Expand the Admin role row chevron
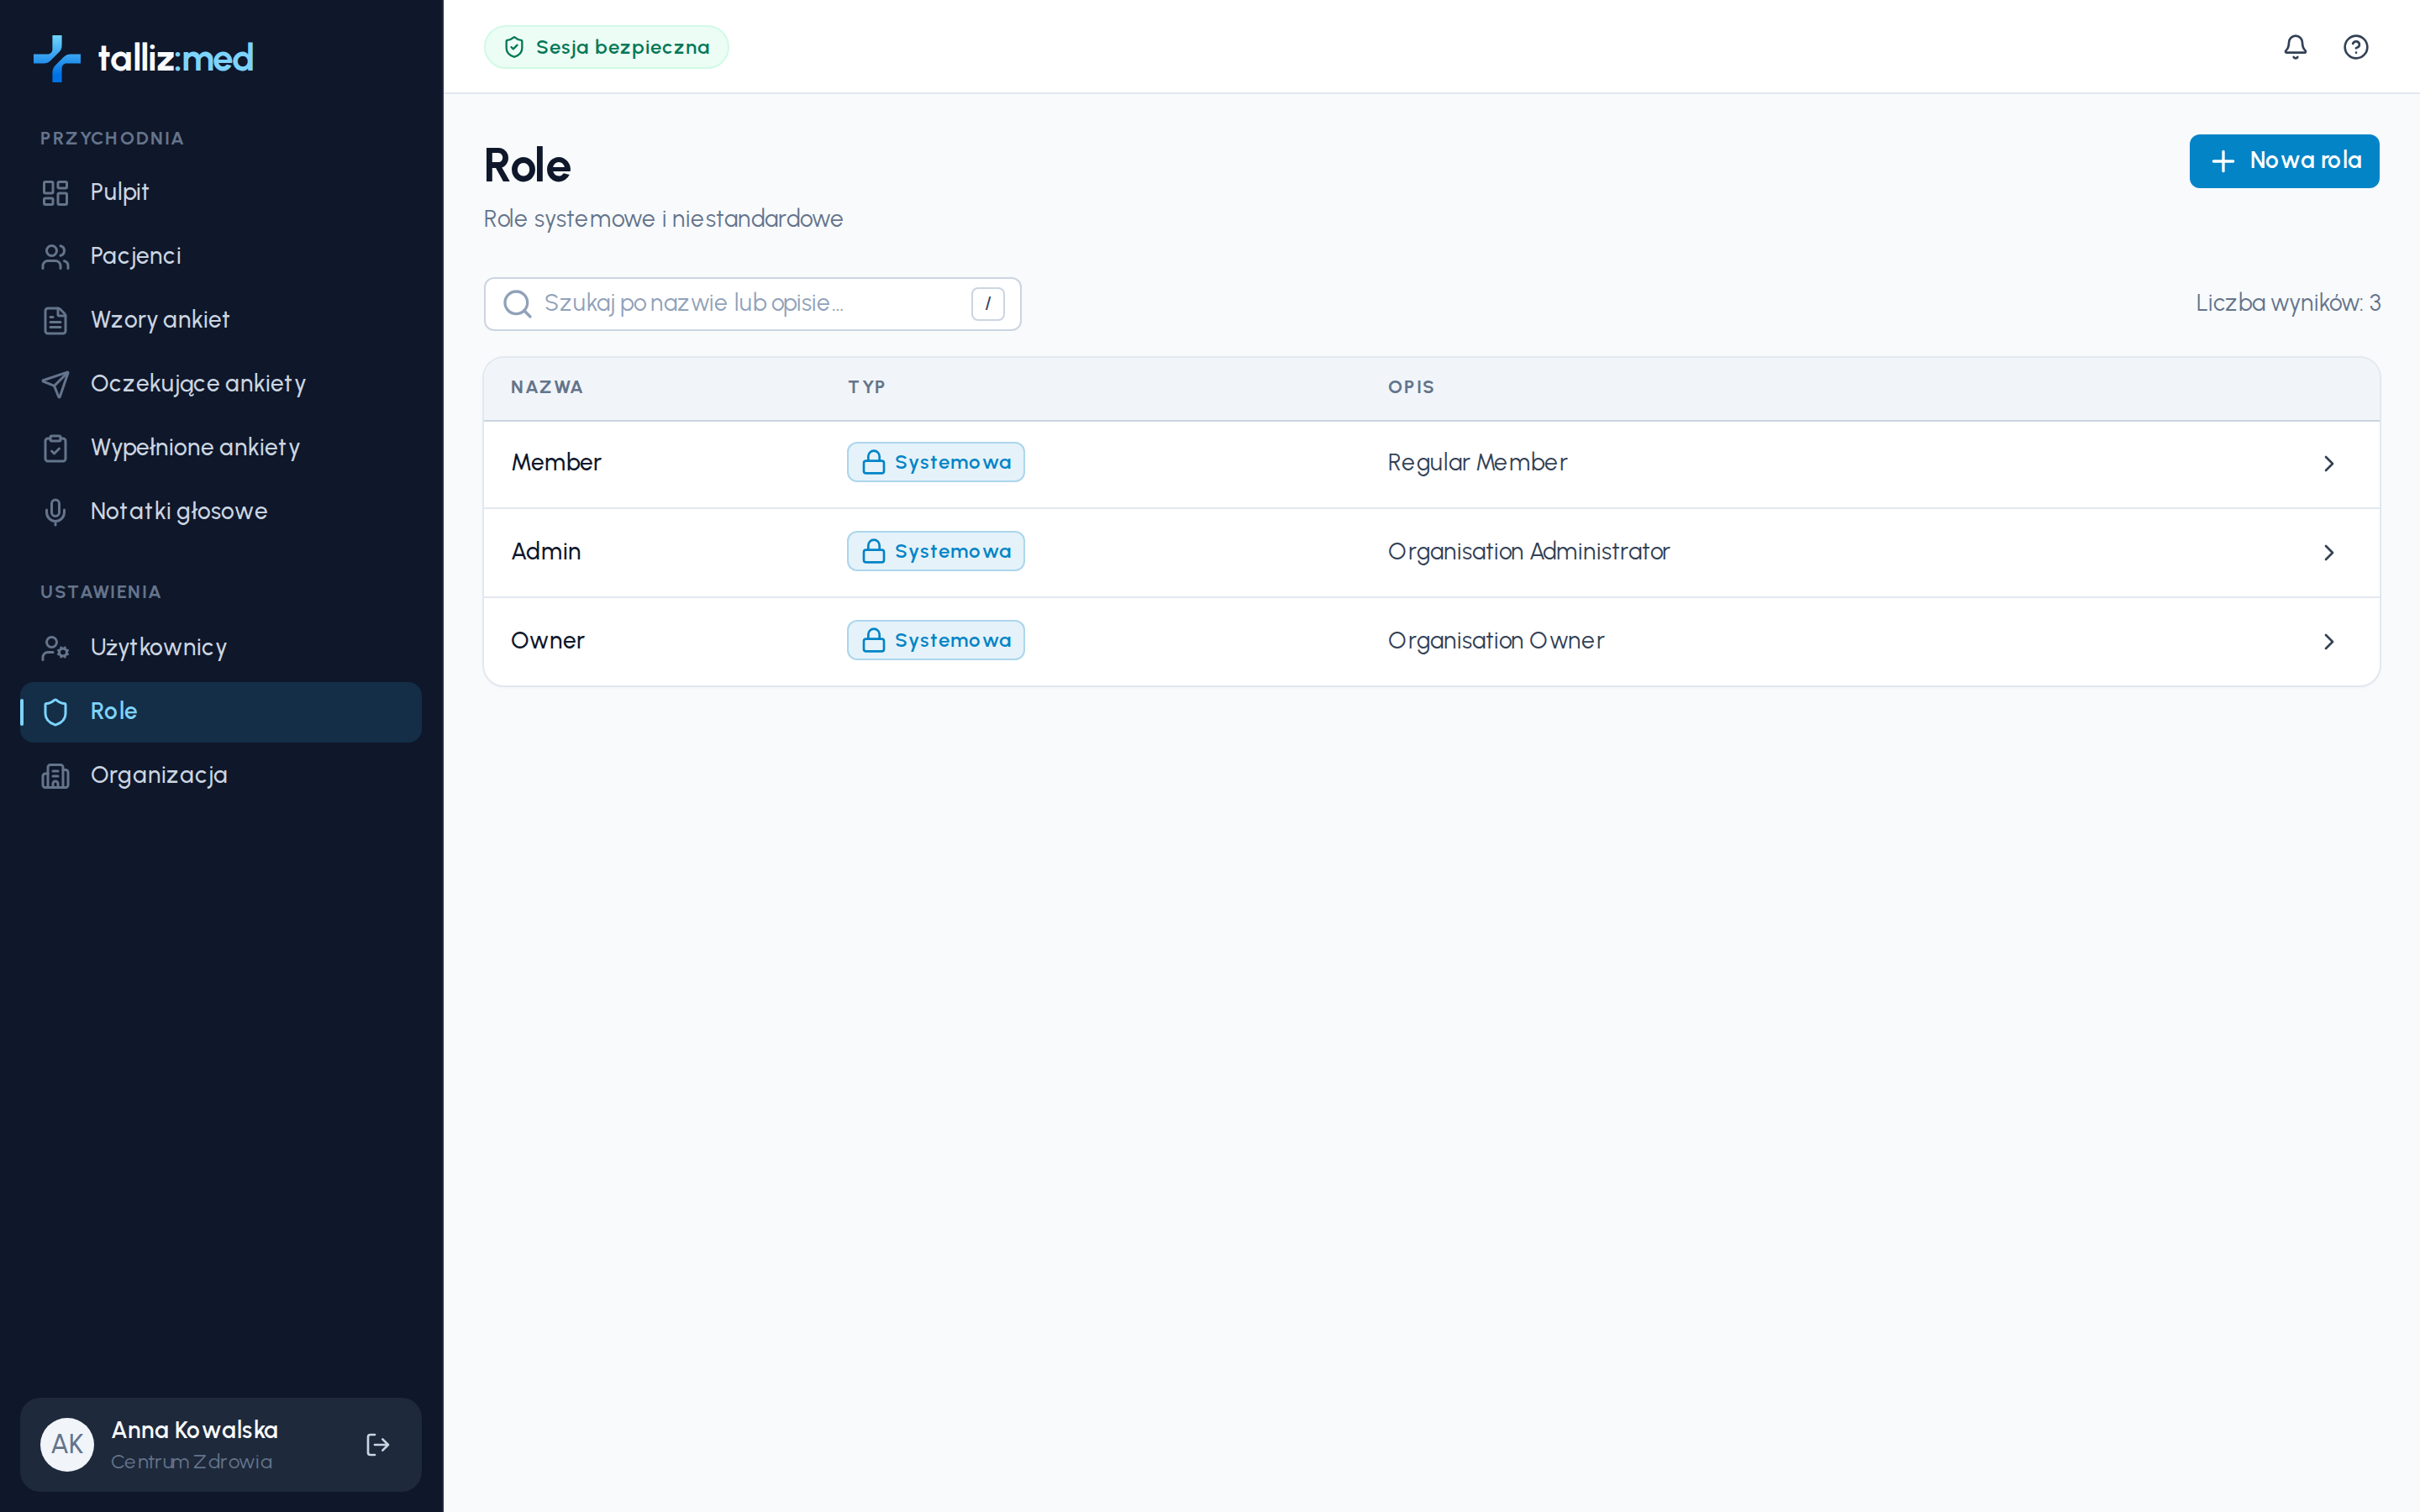Screen dimensions: 2420x1512 pos(2328,552)
